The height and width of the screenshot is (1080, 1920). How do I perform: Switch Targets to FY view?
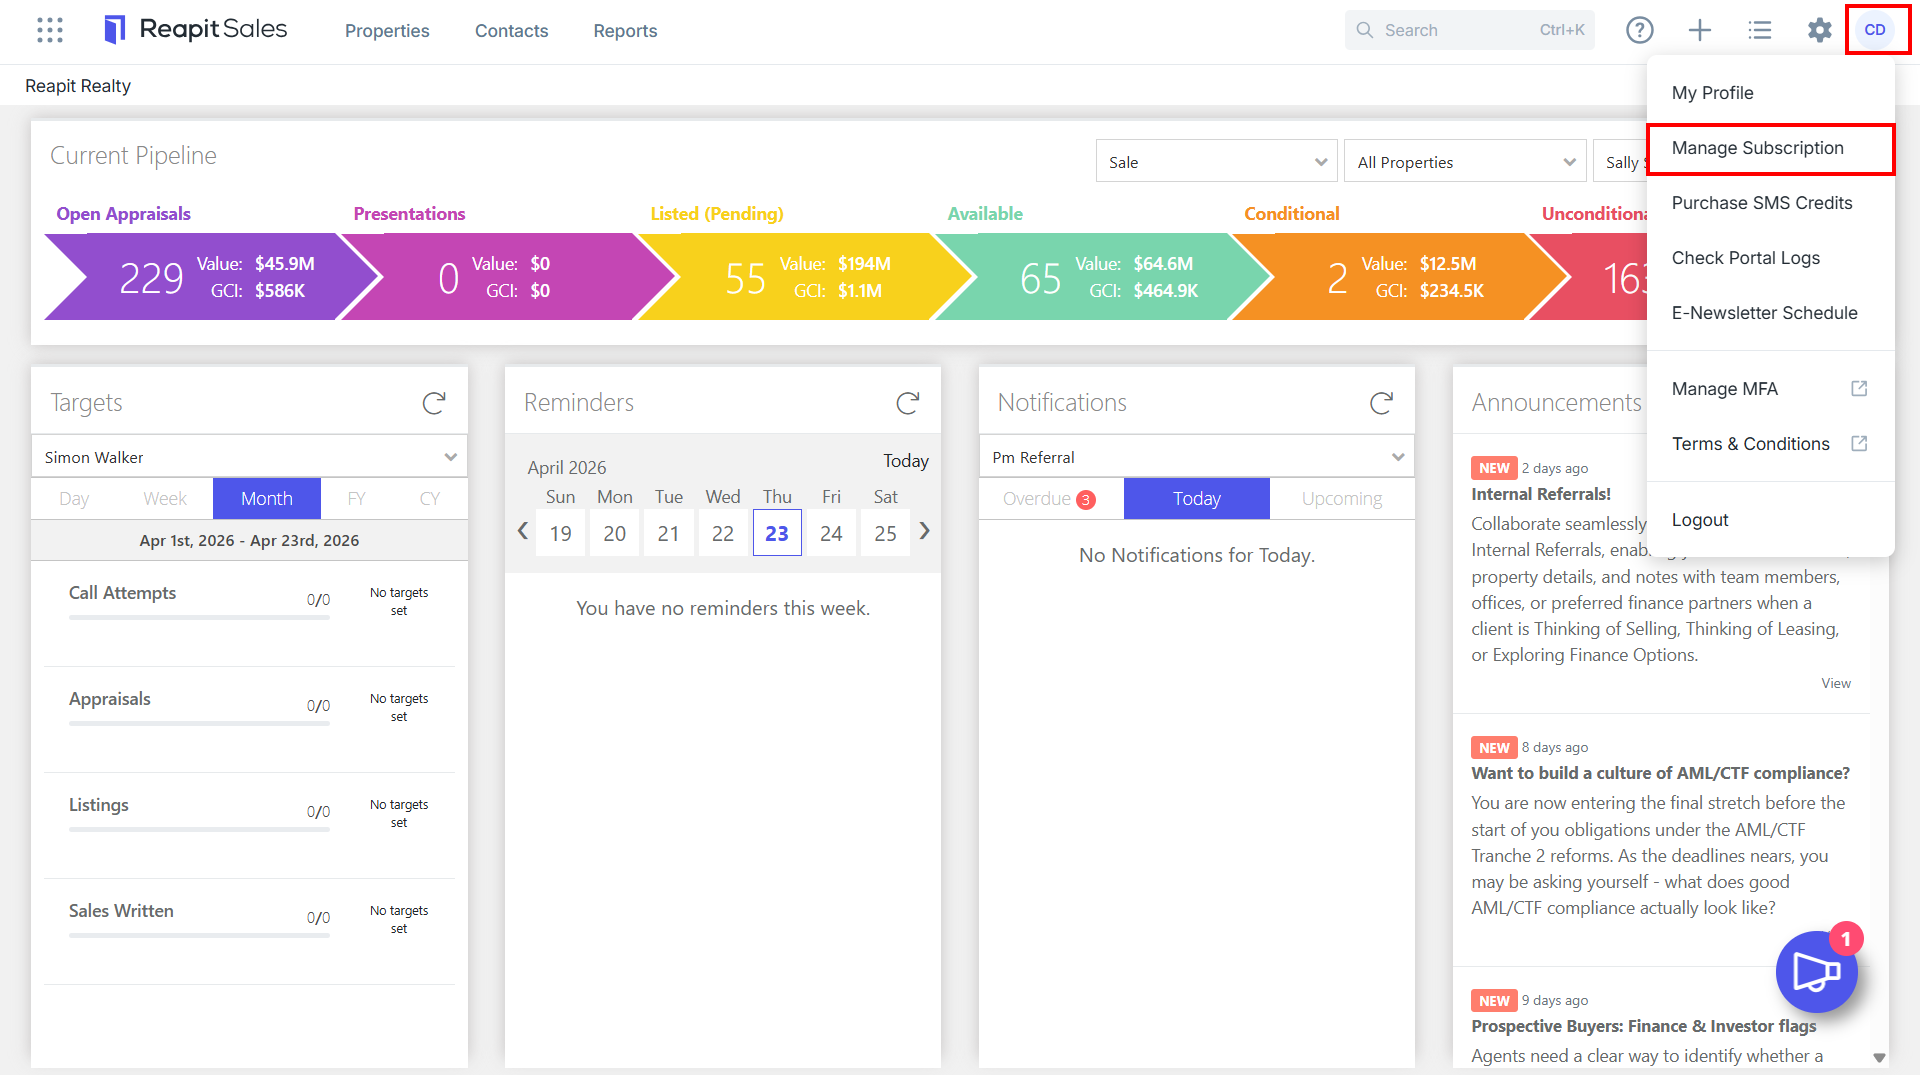(356, 498)
